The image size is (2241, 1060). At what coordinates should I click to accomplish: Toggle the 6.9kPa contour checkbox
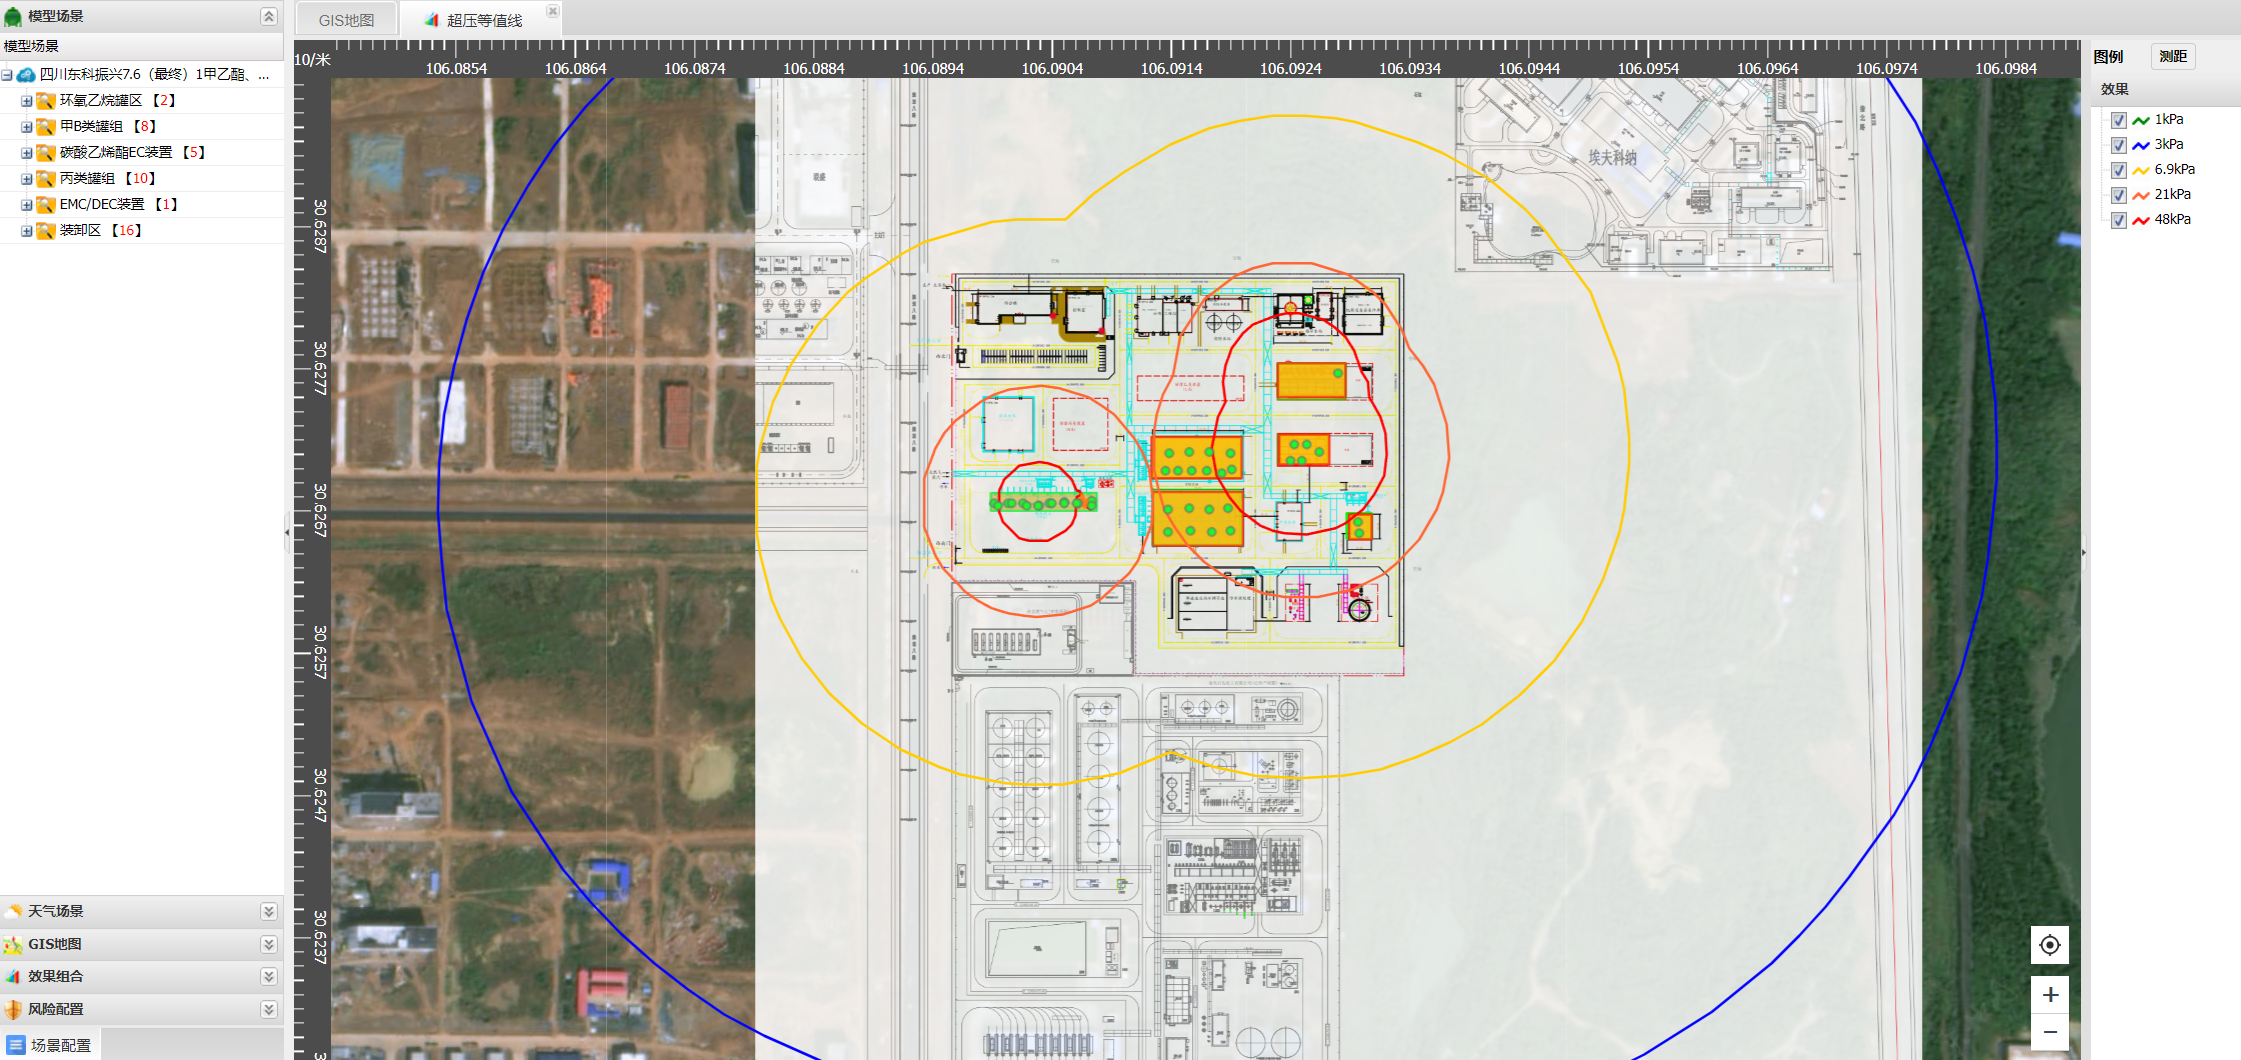click(2118, 170)
